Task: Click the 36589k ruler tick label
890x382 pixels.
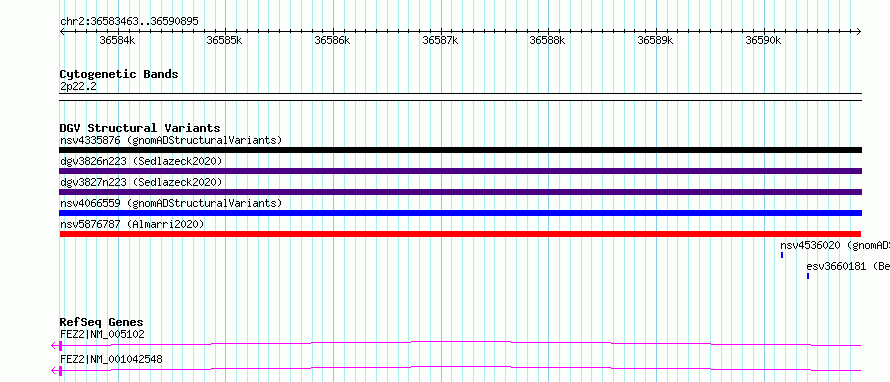Action: coord(656,40)
